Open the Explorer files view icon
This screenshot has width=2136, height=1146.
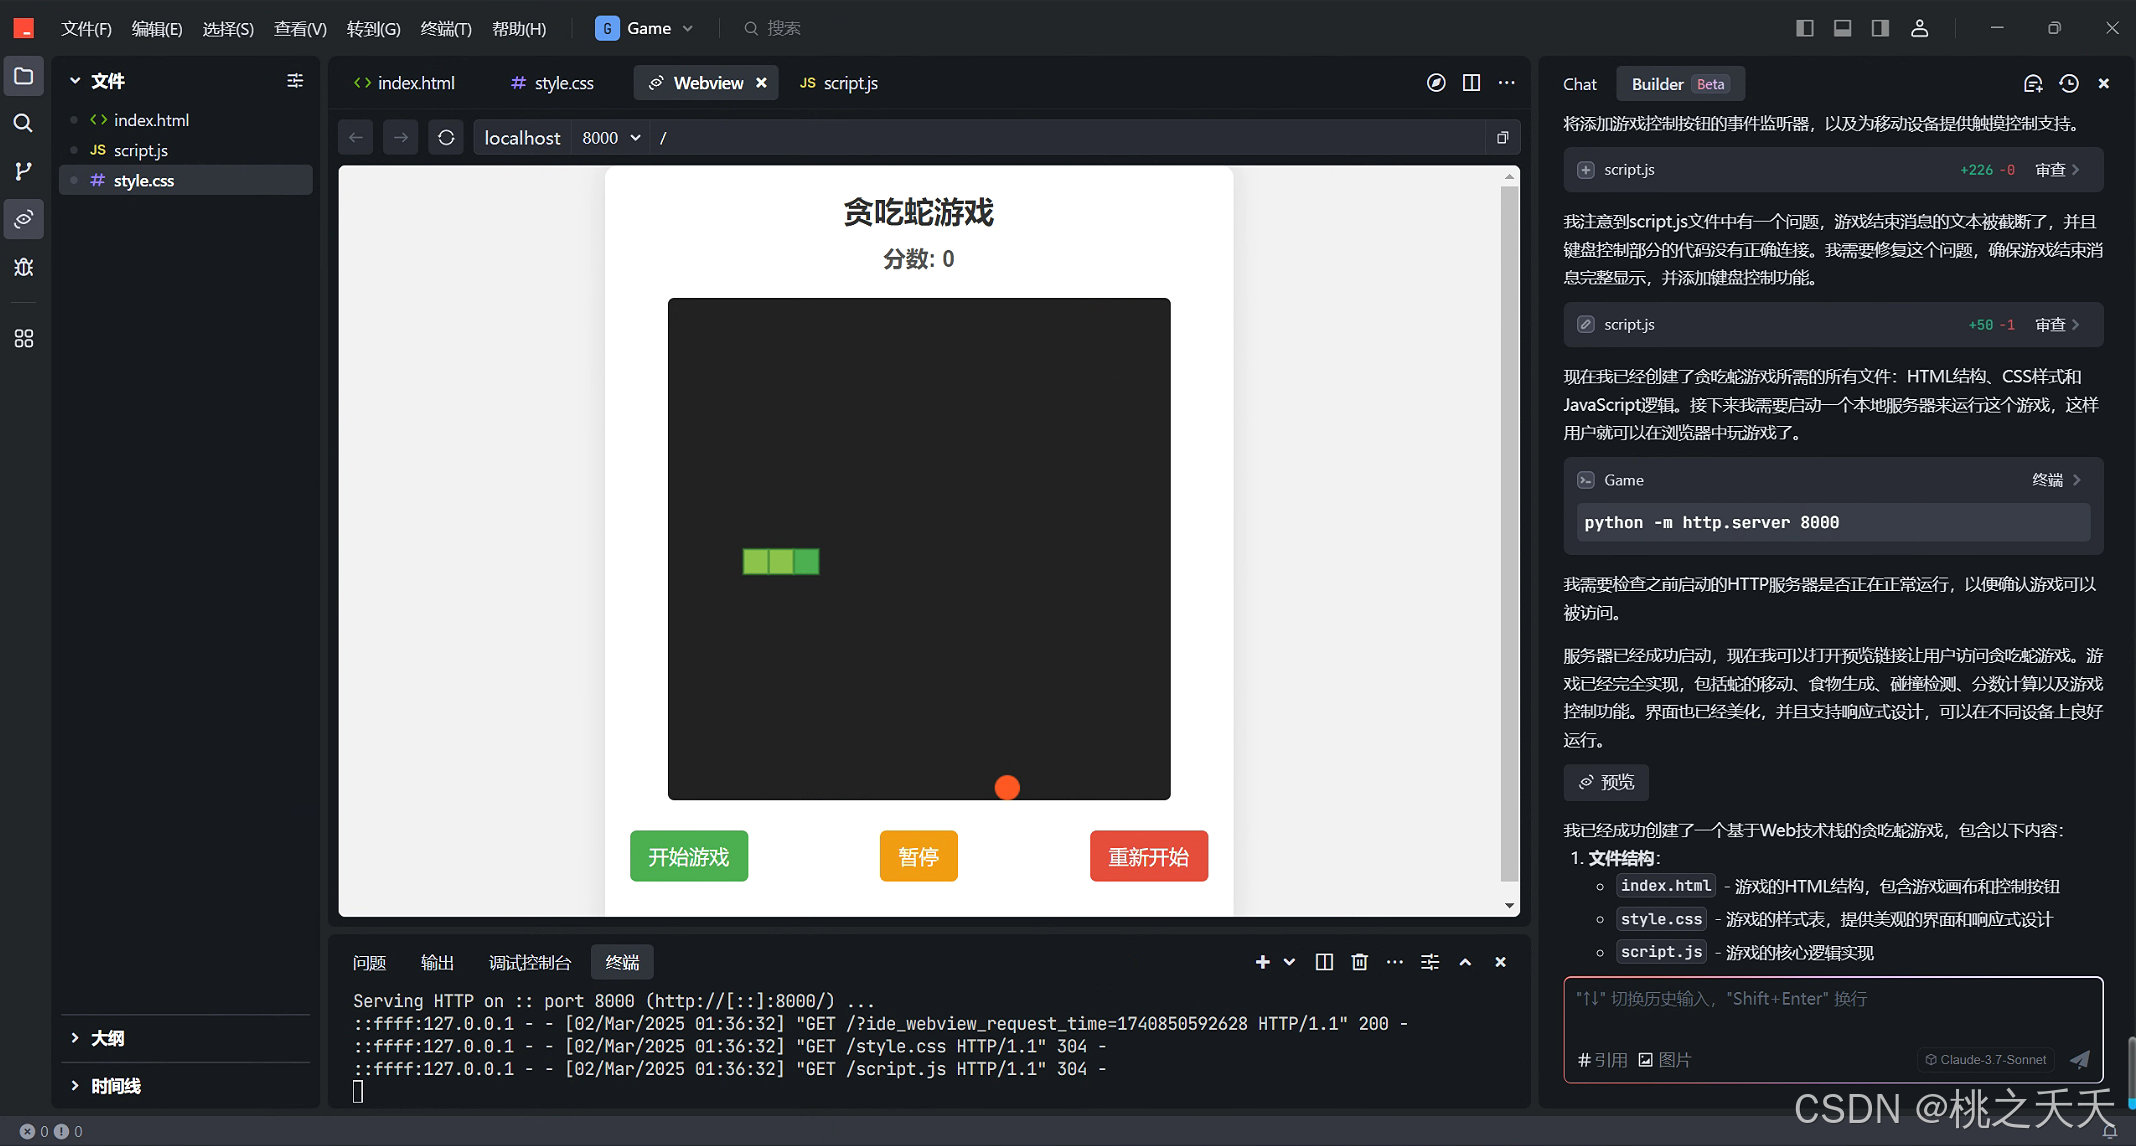23,77
